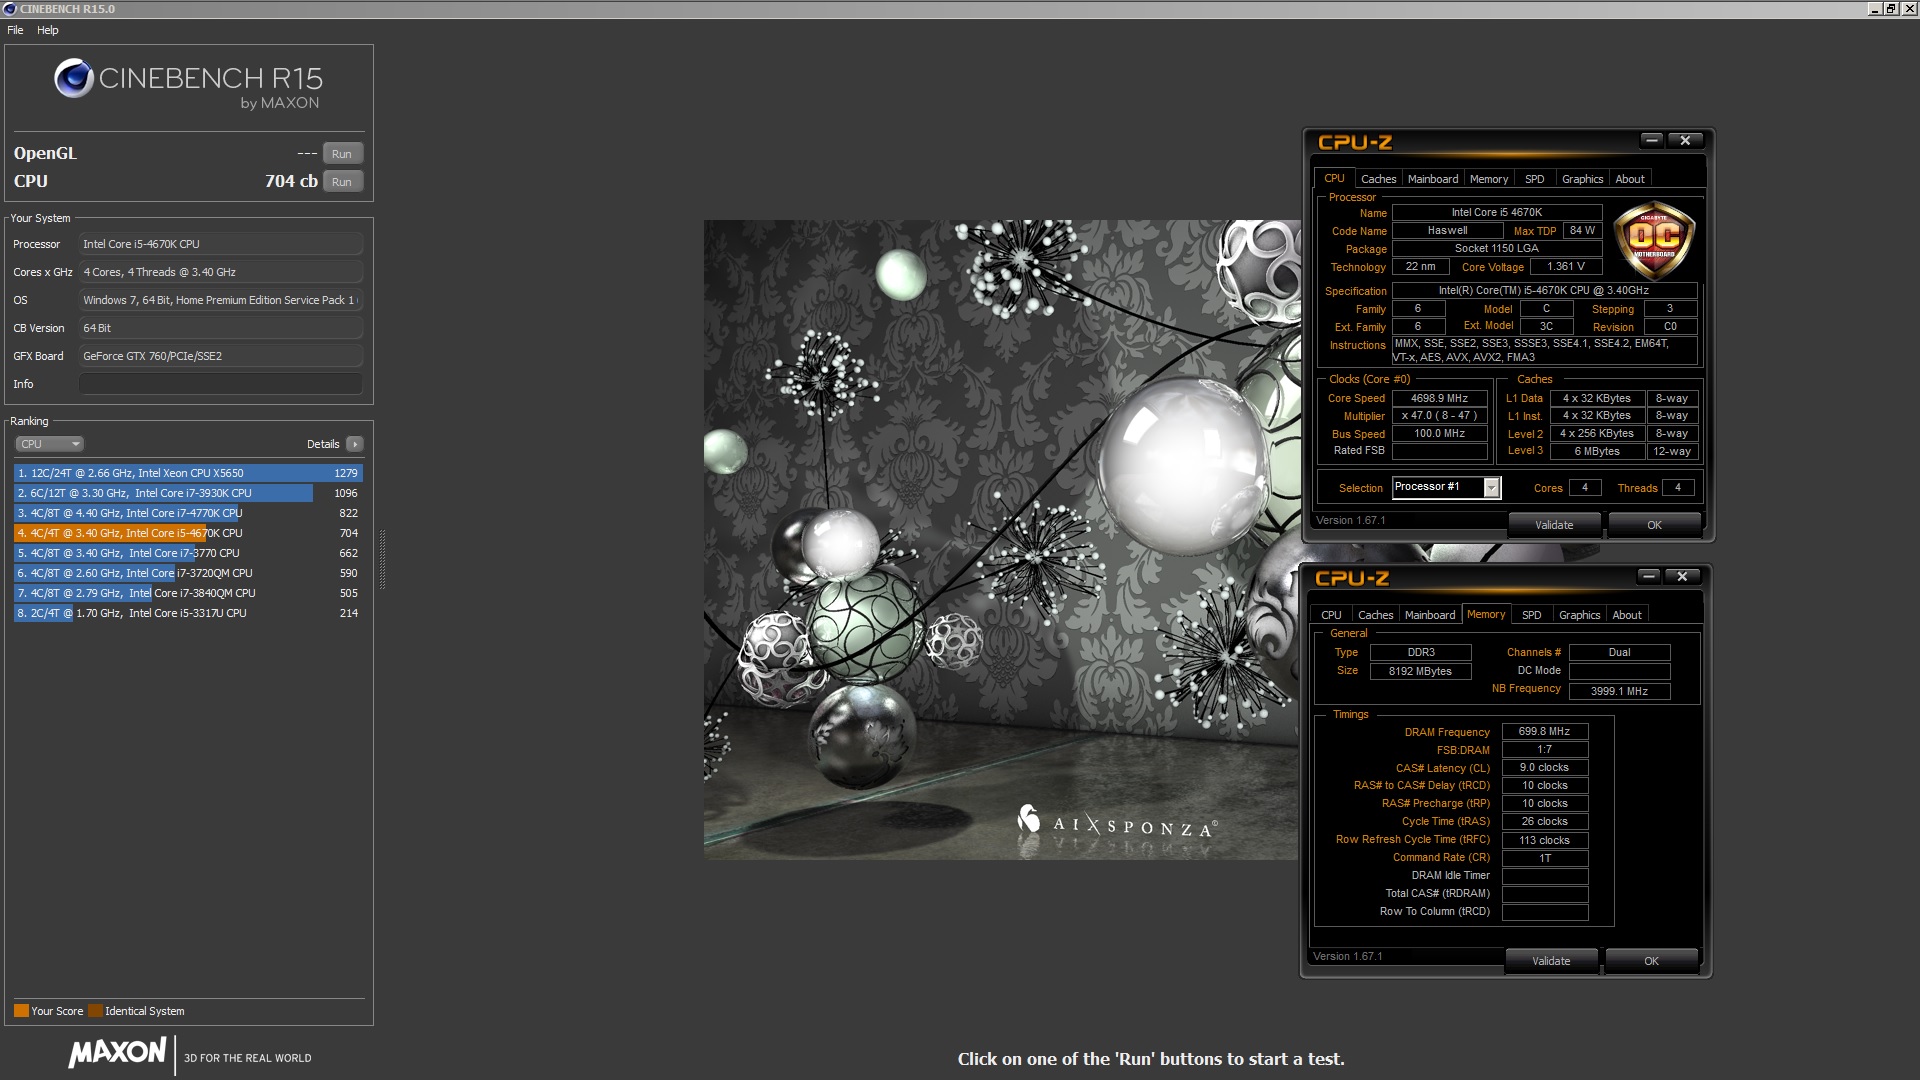Click the GFX Board field GeForce GTX 760

pos(221,356)
